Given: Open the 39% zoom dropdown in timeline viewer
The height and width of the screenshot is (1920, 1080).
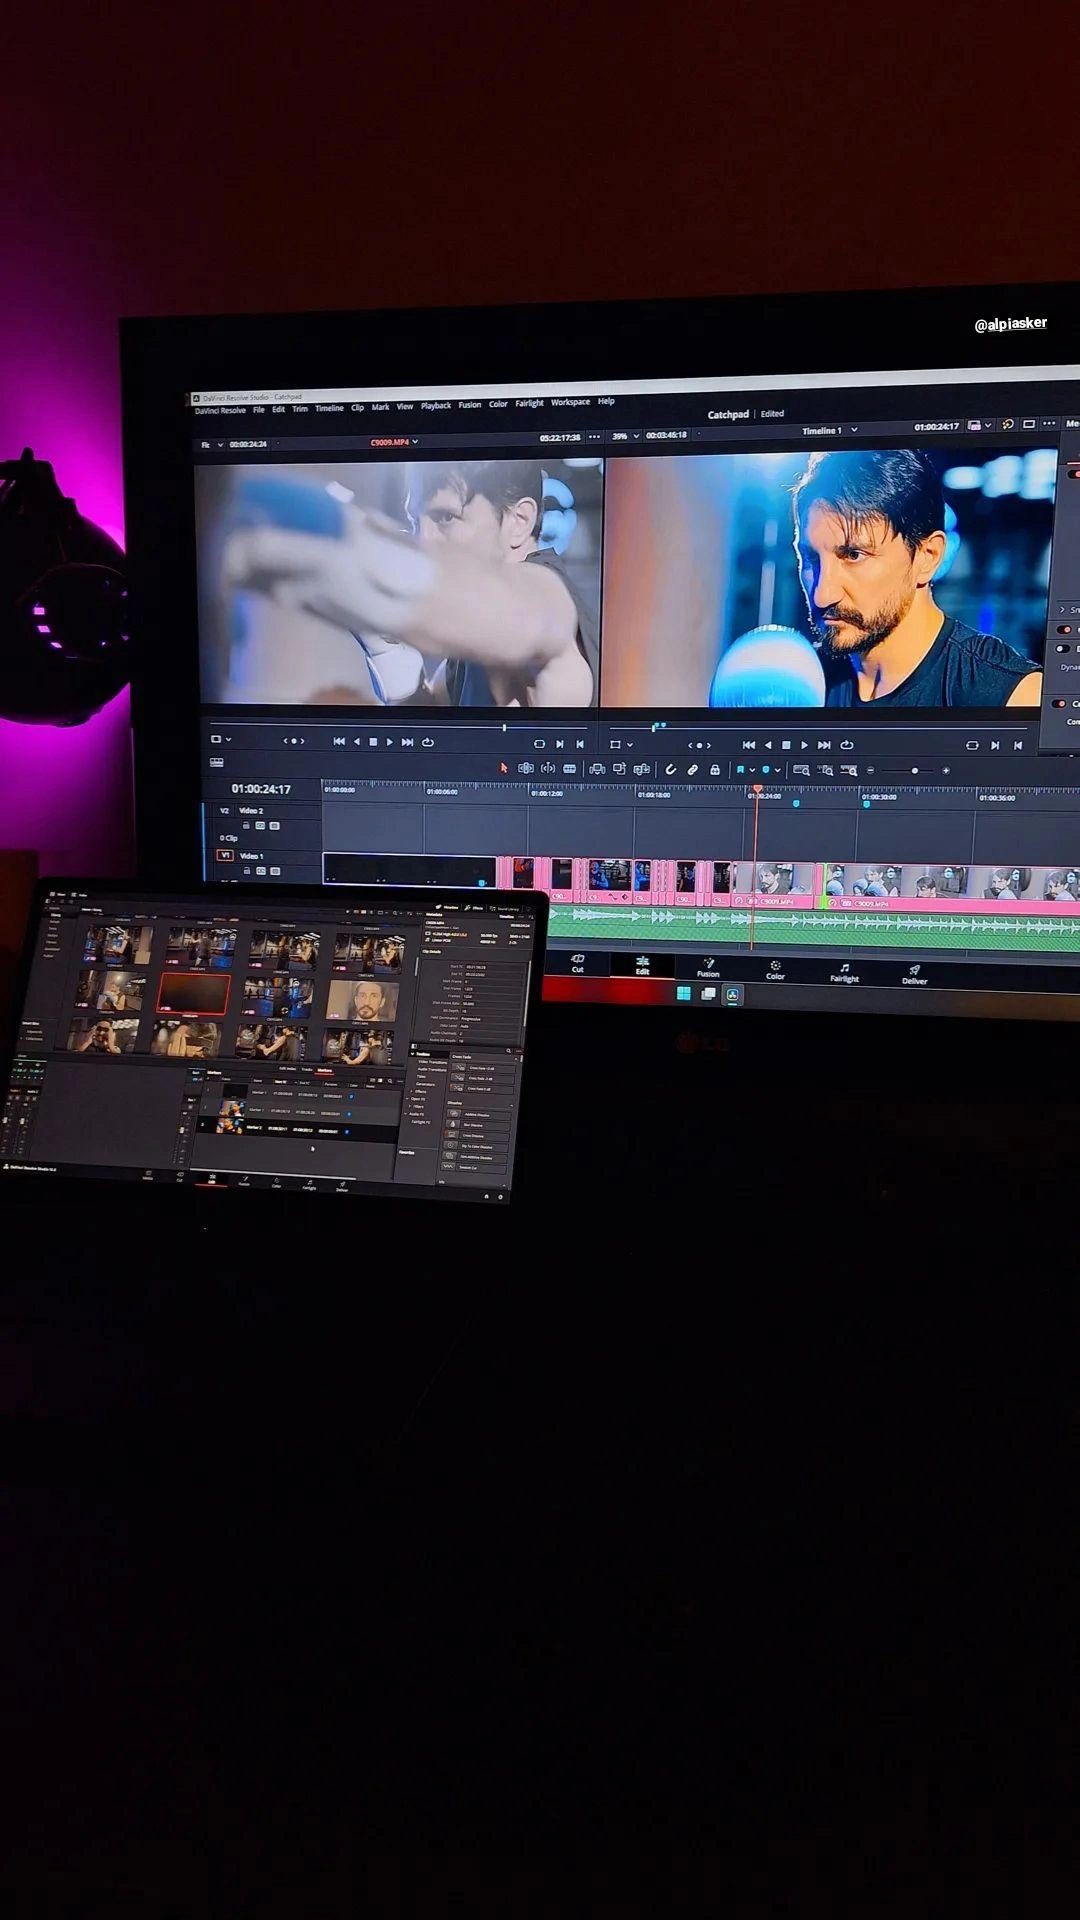Looking at the screenshot, I should point(625,436).
